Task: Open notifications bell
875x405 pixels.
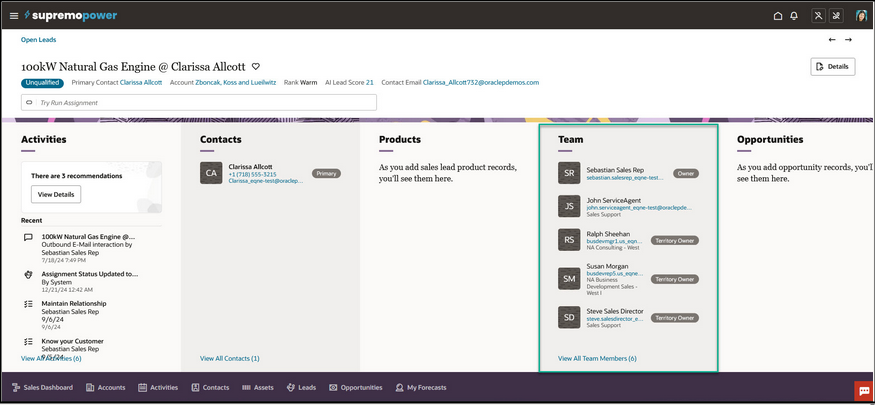Action: click(794, 16)
